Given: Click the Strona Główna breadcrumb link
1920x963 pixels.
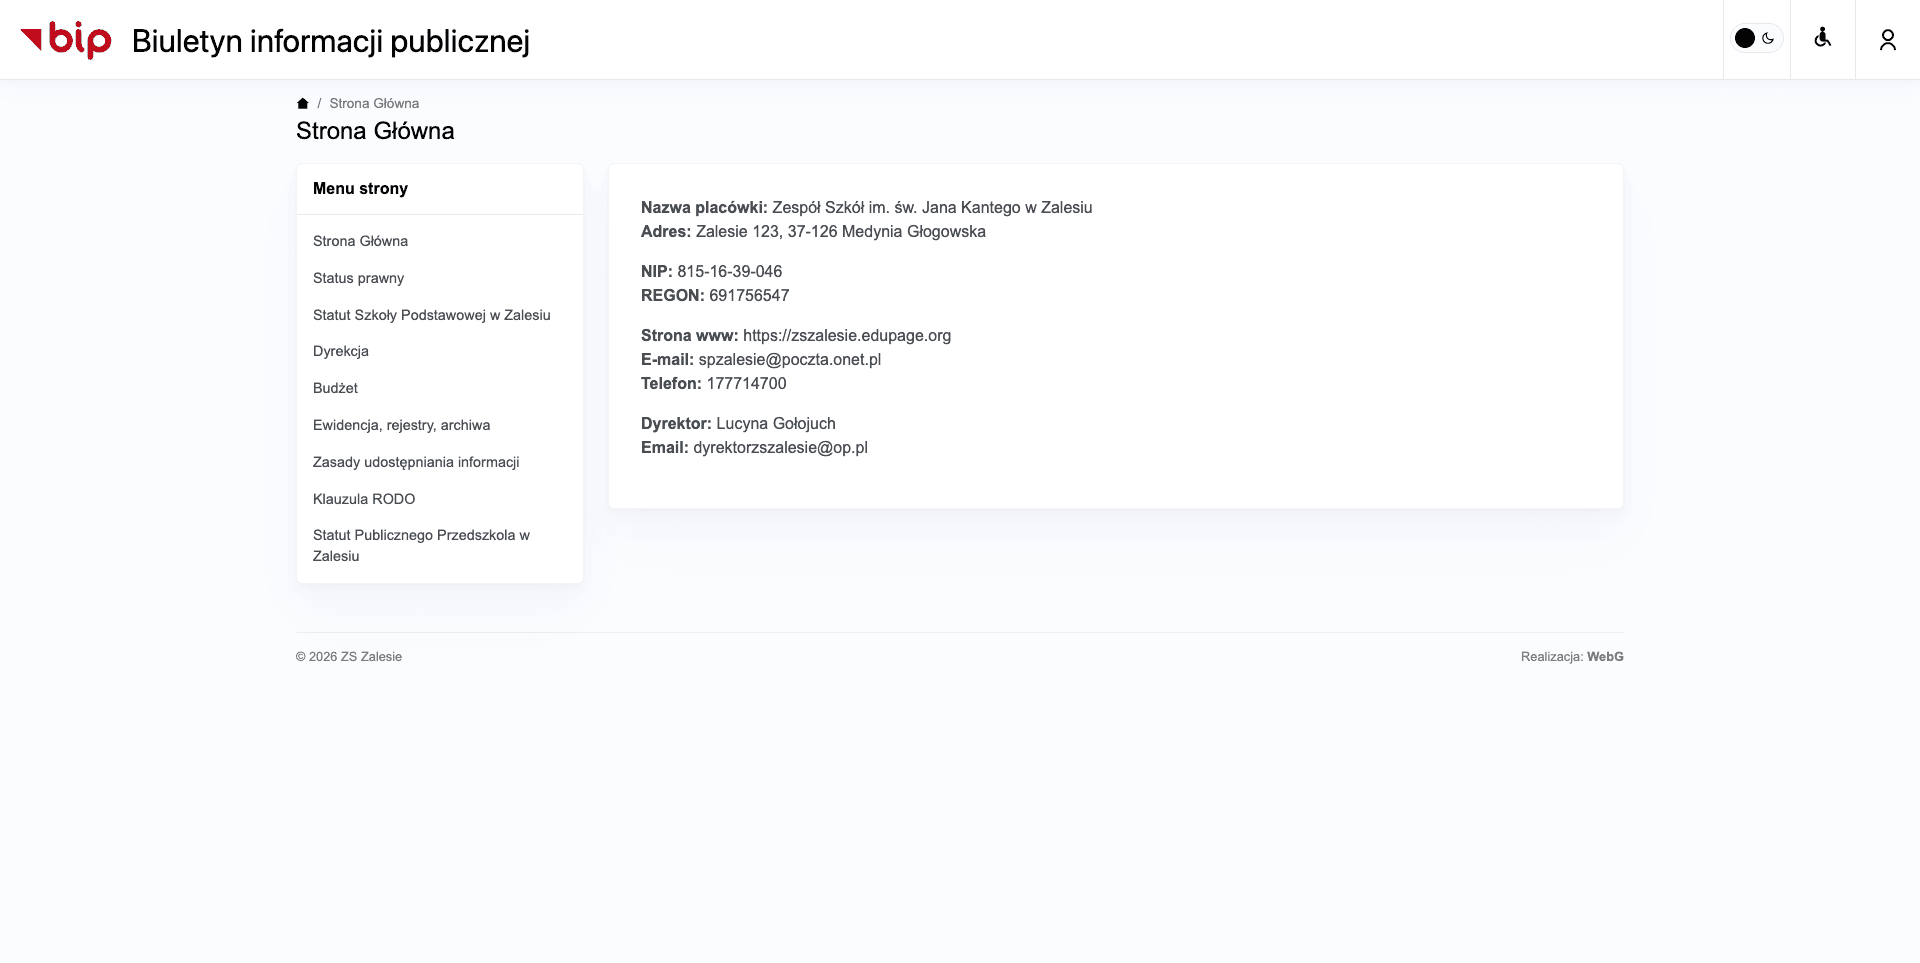Looking at the screenshot, I should click(x=374, y=103).
